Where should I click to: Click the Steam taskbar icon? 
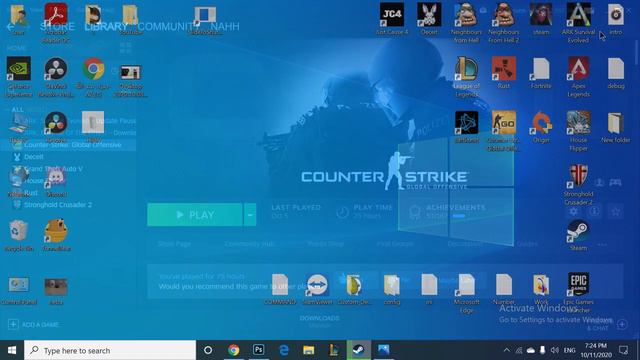click(x=359, y=350)
